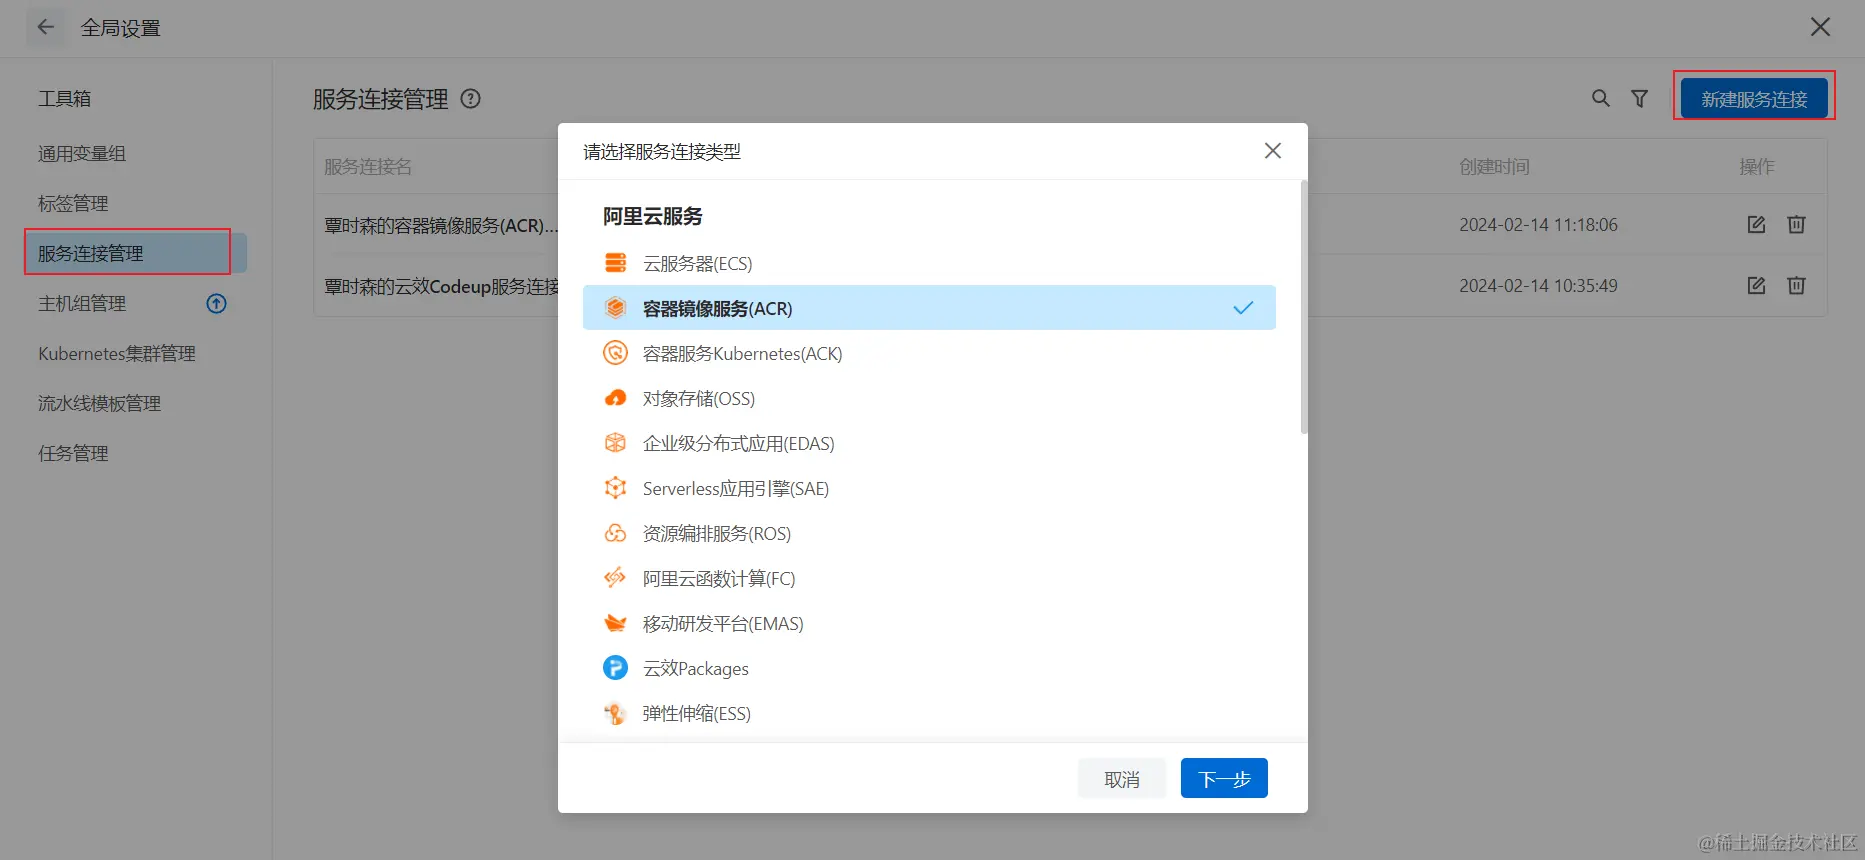This screenshot has height=860, width=1865.
Task: Open 标签管理 in the sidebar
Action: tap(73, 203)
